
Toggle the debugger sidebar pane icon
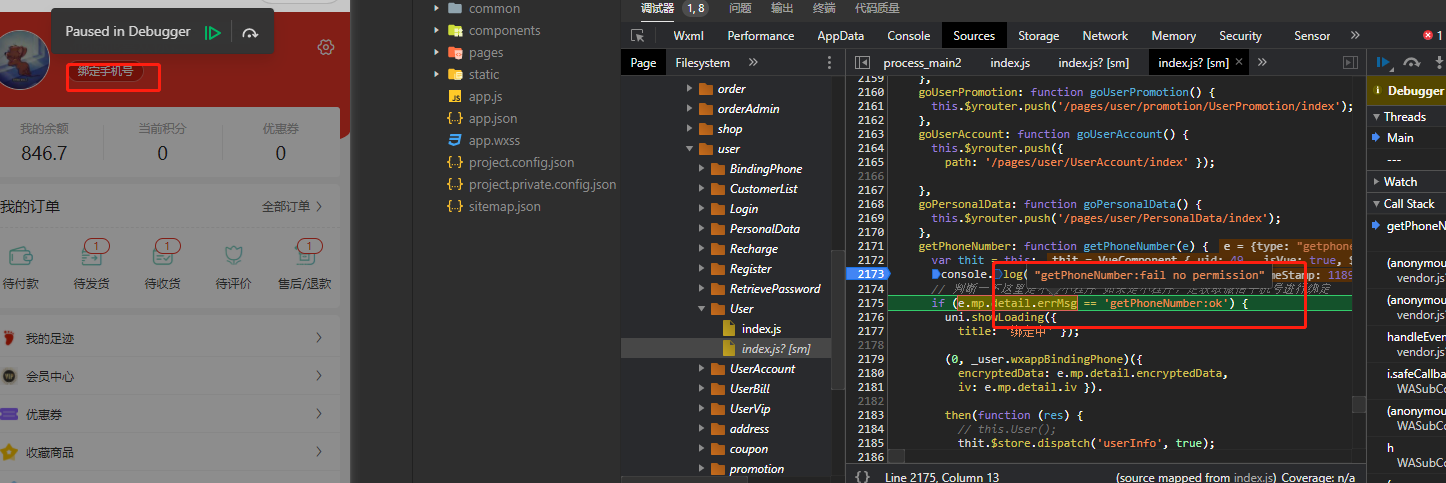coord(1349,62)
